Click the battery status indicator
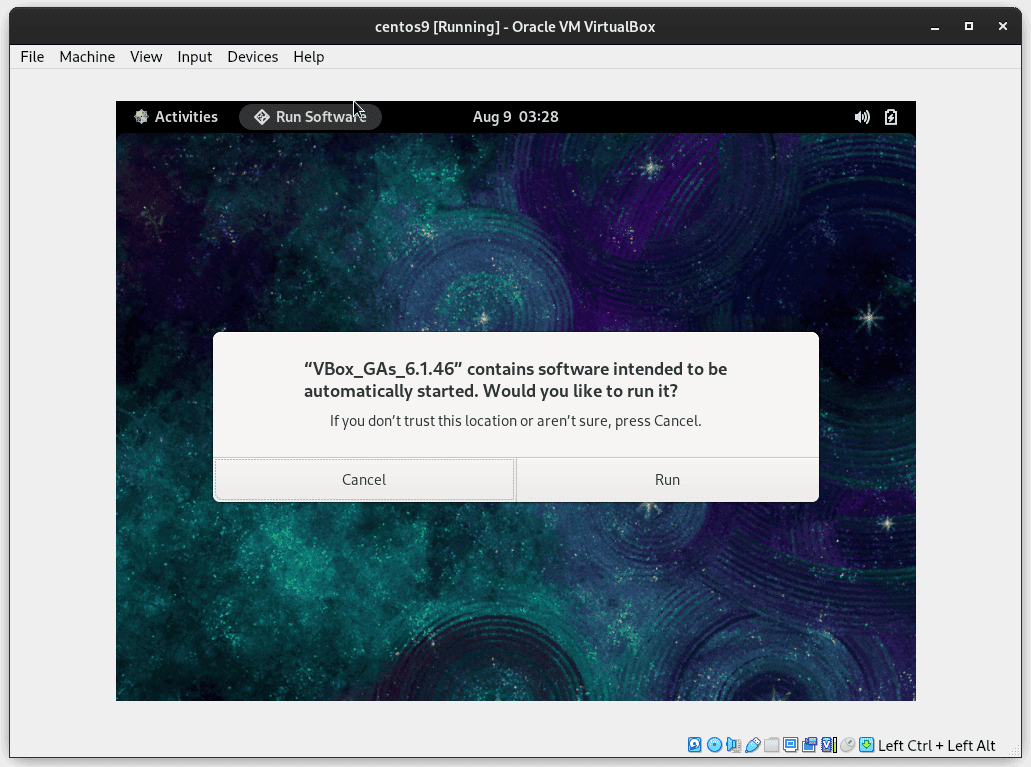This screenshot has height=767, width=1031. point(889,117)
